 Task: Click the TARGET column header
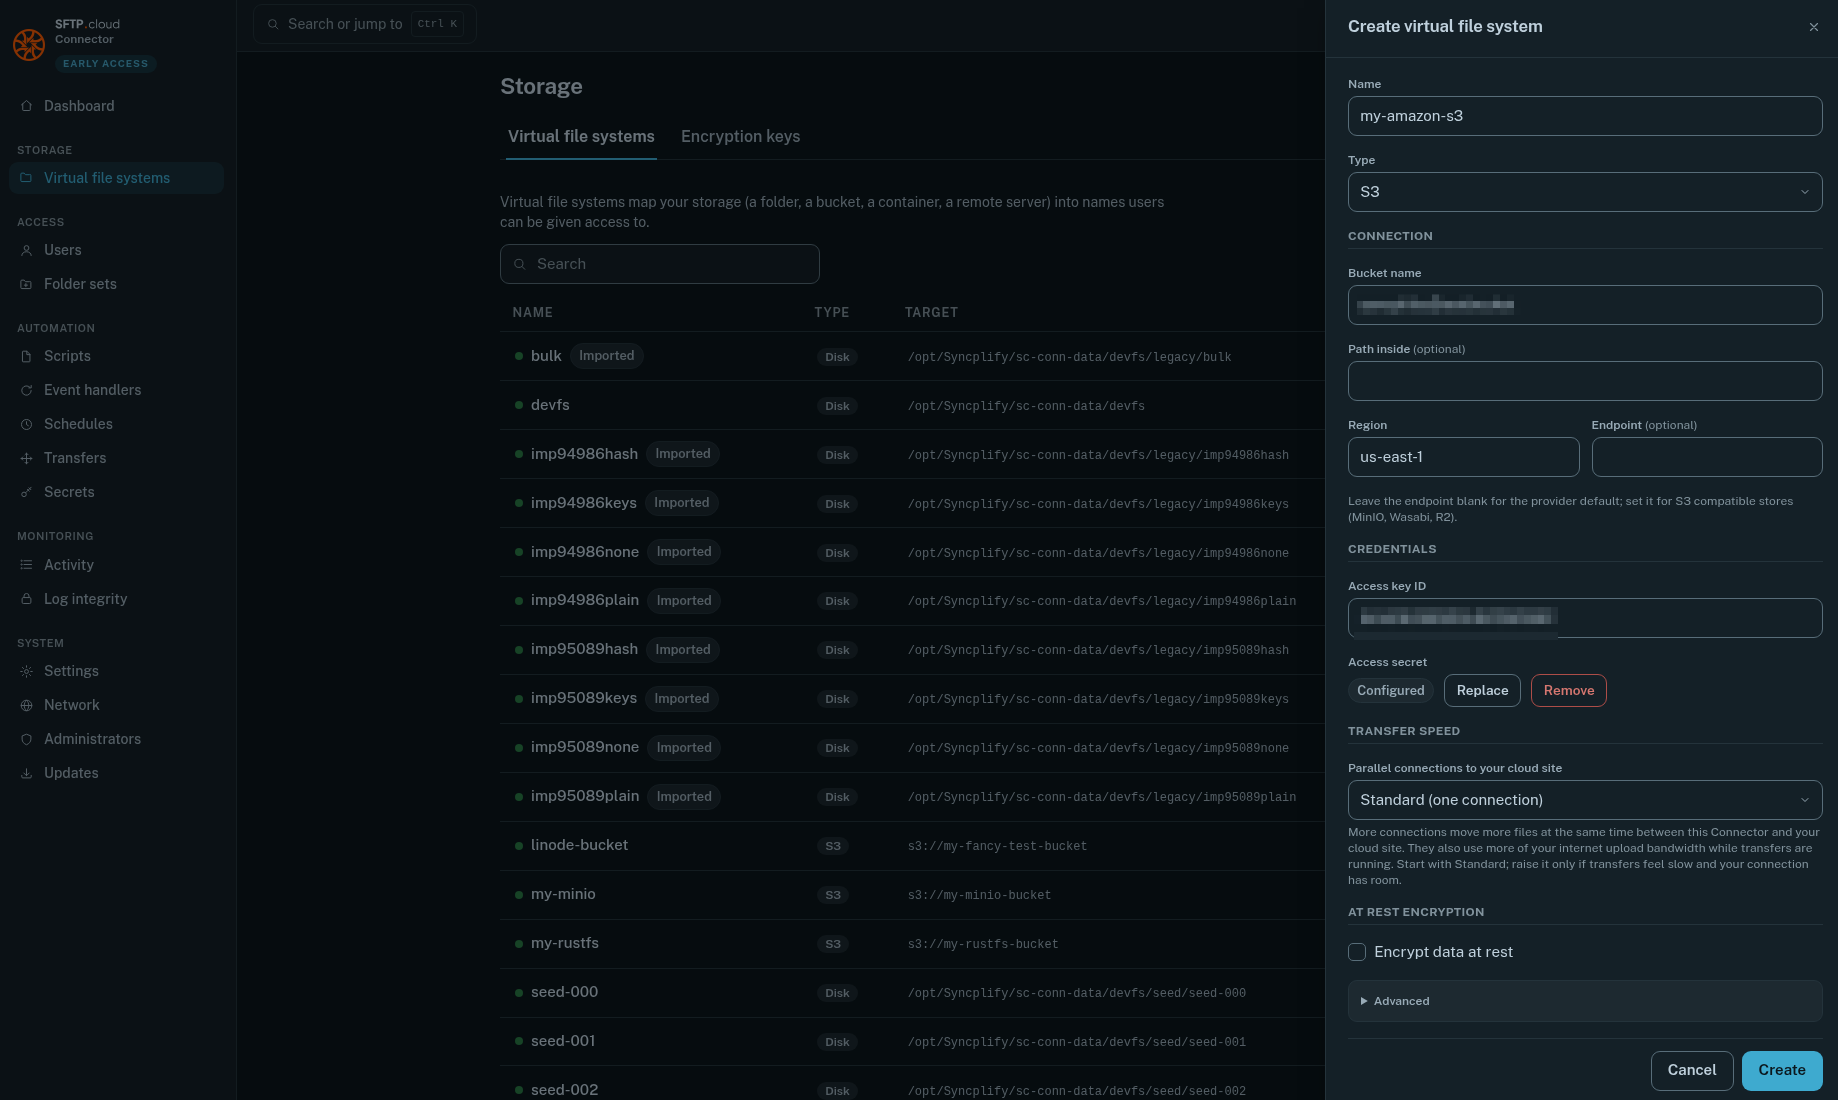[931, 313]
